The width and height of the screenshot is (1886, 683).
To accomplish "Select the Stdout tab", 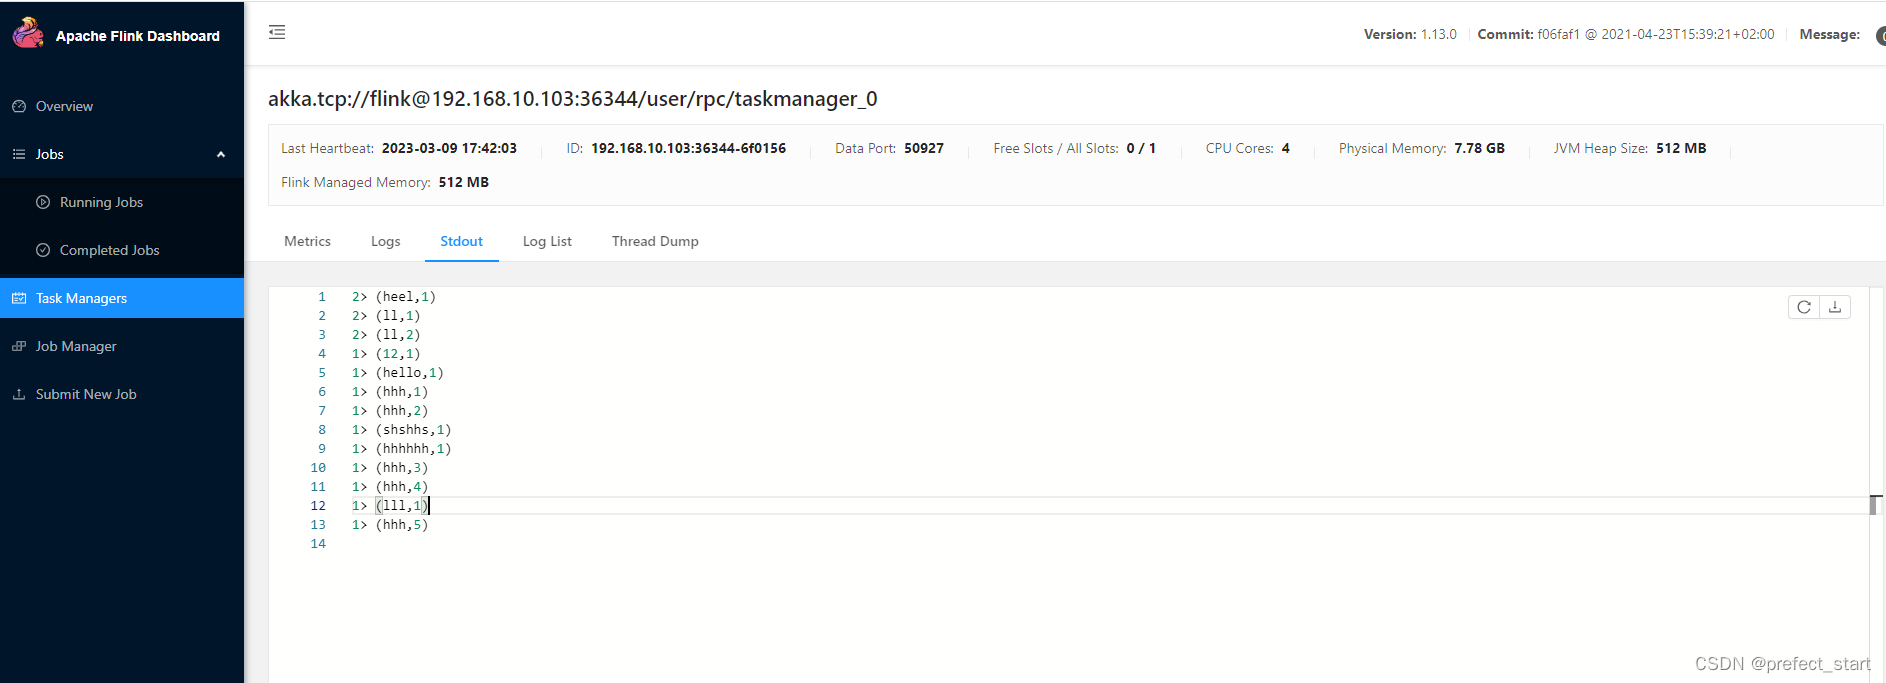I will [x=461, y=241].
